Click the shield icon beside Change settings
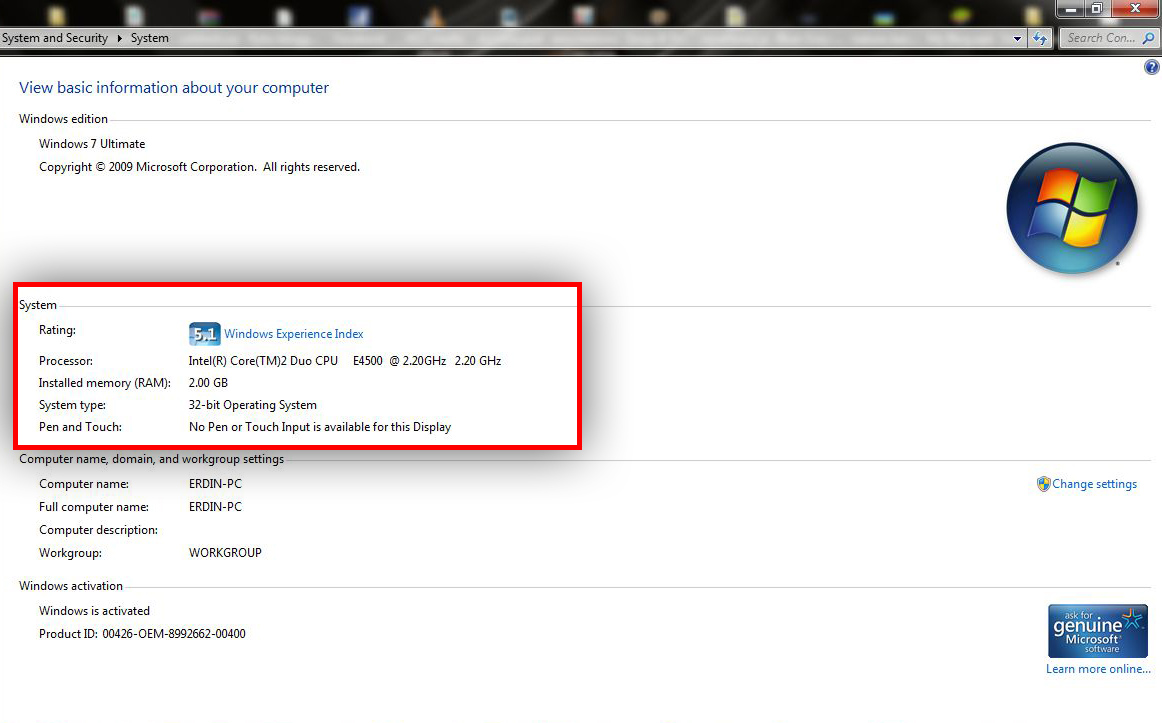The height and width of the screenshot is (723, 1162). [1043, 484]
